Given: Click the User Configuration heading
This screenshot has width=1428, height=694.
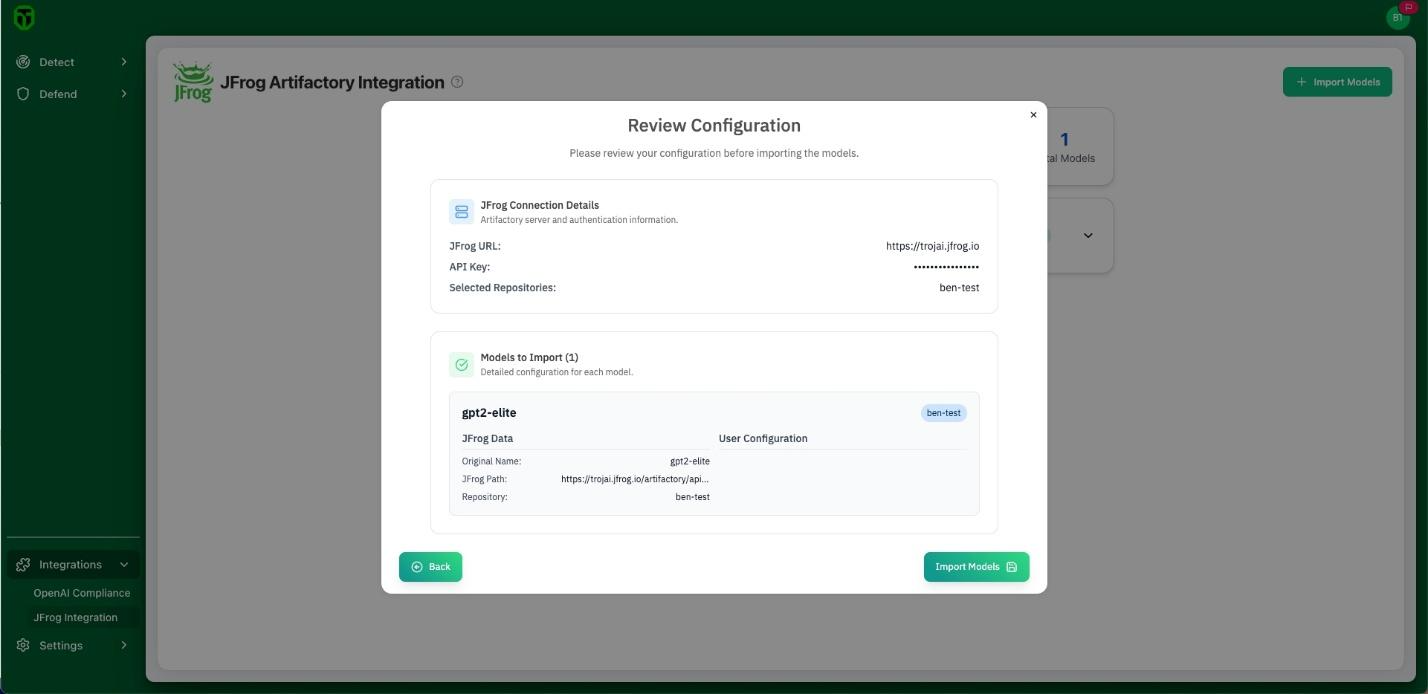Looking at the screenshot, I should click(763, 439).
